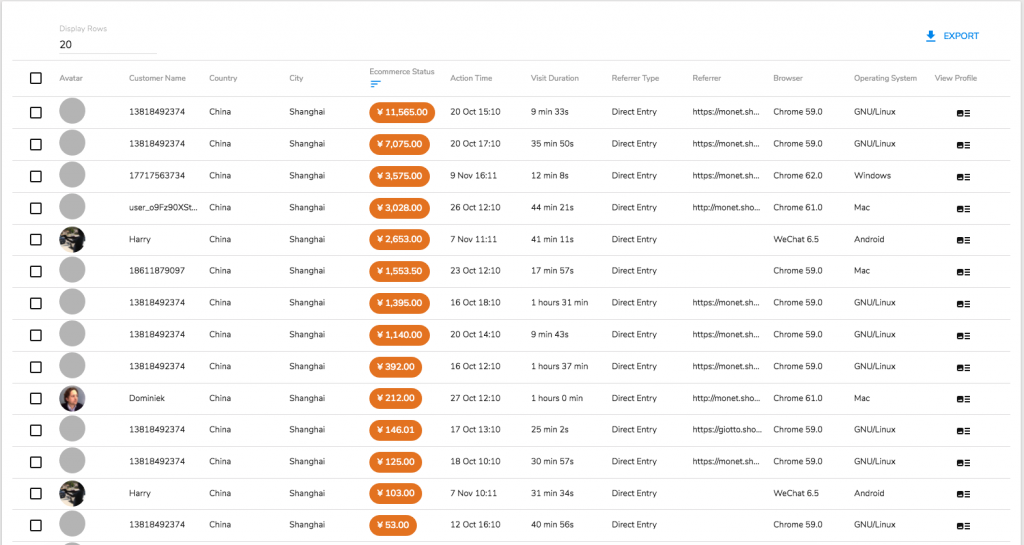The width and height of the screenshot is (1024, 545).
Task: Toggle the select-all checkbox in header
Action: tap(36, 78)
